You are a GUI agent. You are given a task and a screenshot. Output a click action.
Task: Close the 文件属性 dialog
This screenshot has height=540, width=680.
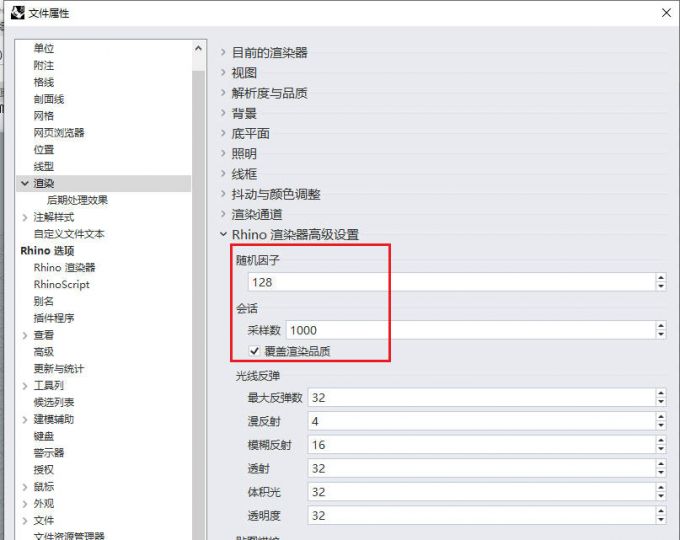coord(666,13)
